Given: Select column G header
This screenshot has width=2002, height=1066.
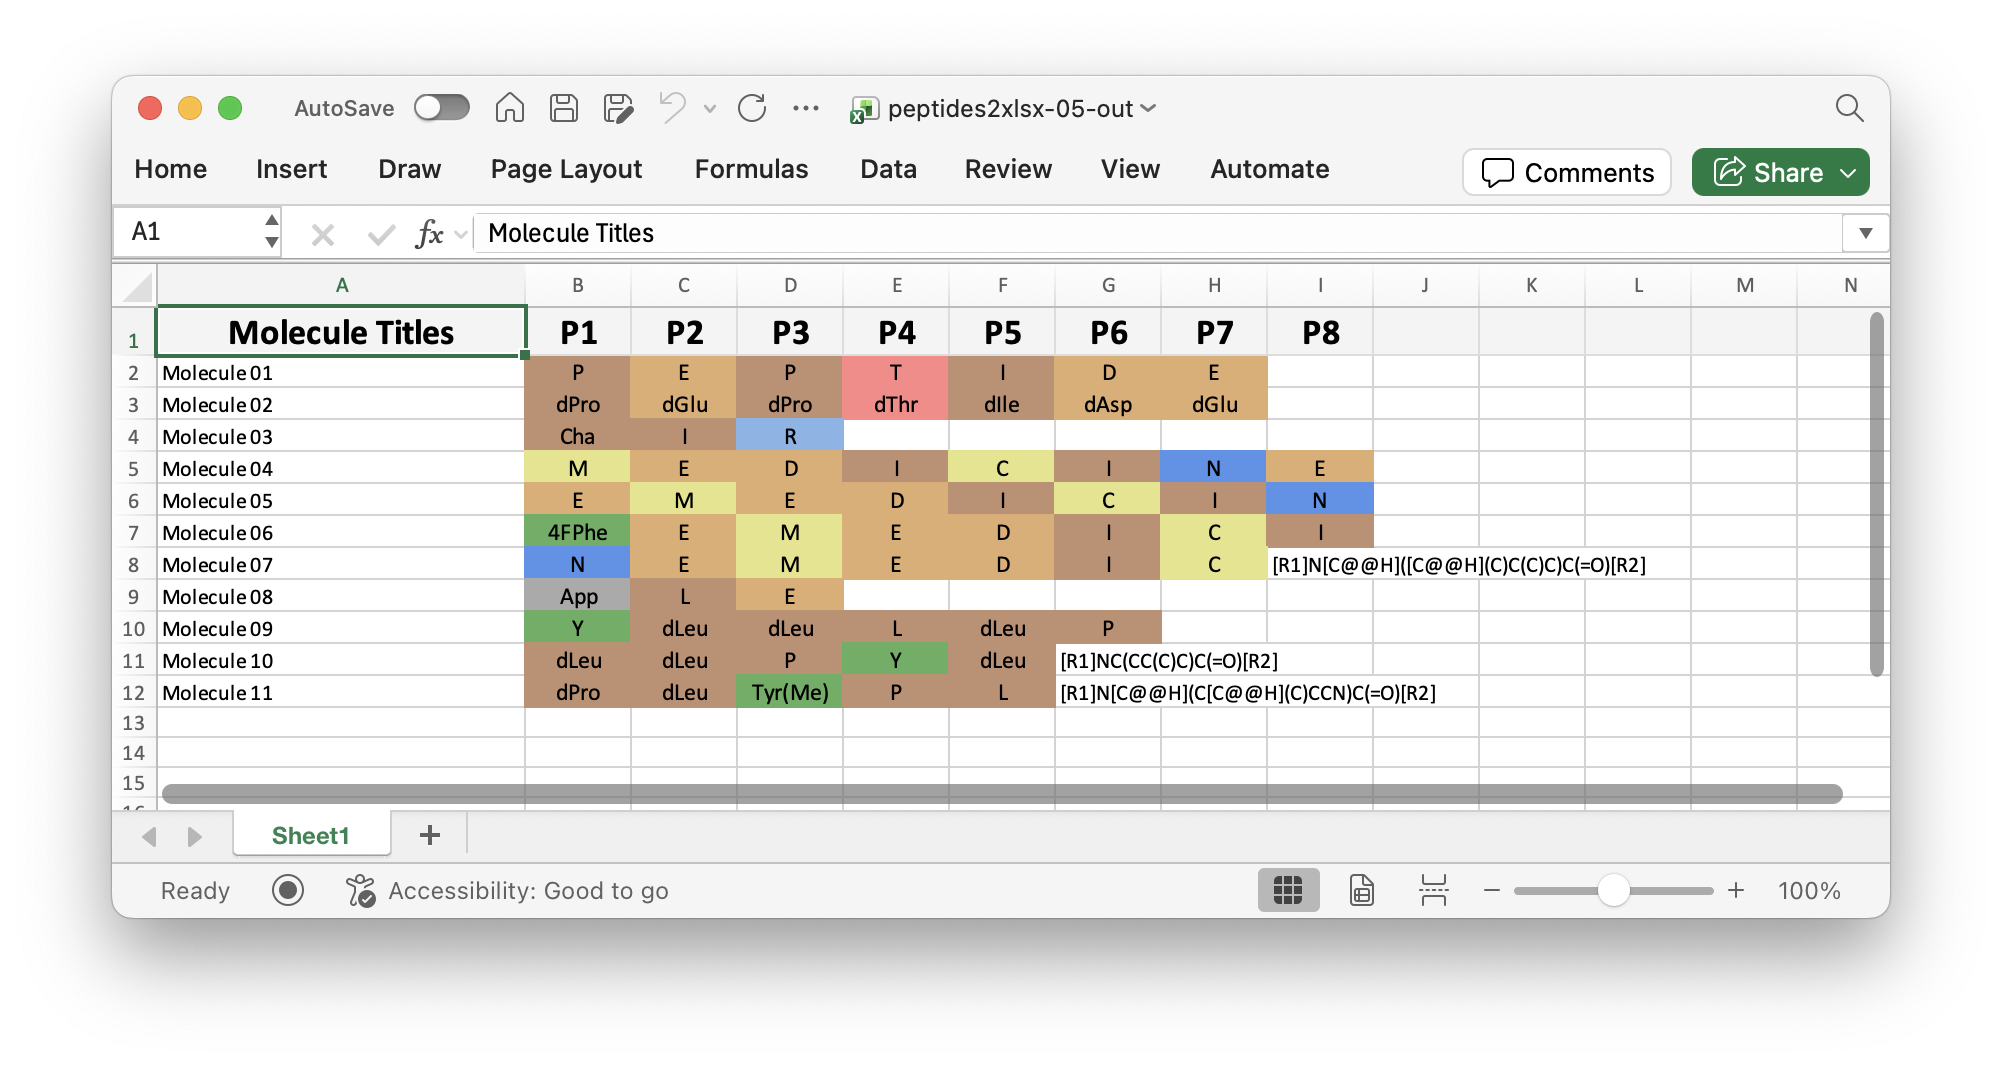Looking at the screenshot, I should coord(1108,286).
